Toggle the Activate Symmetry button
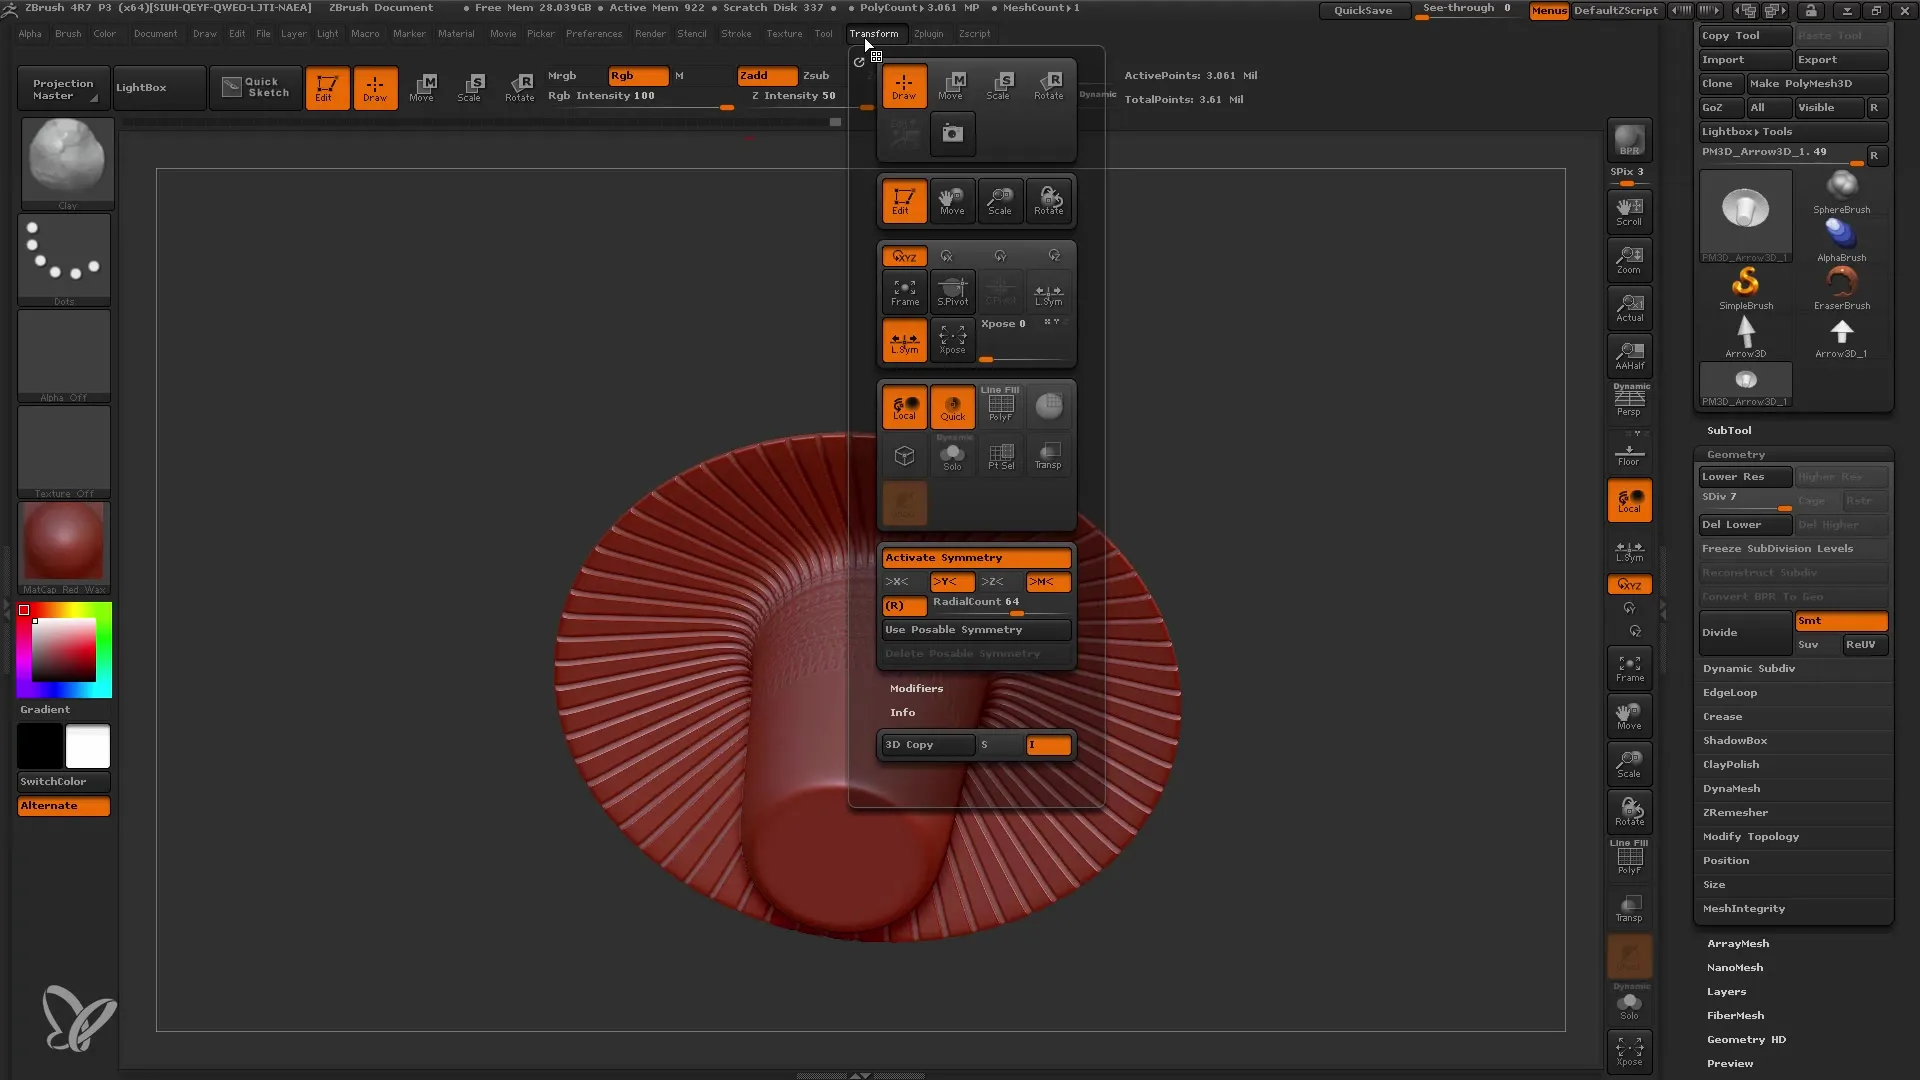The image size is (1920, 1080). coord(977,556)
